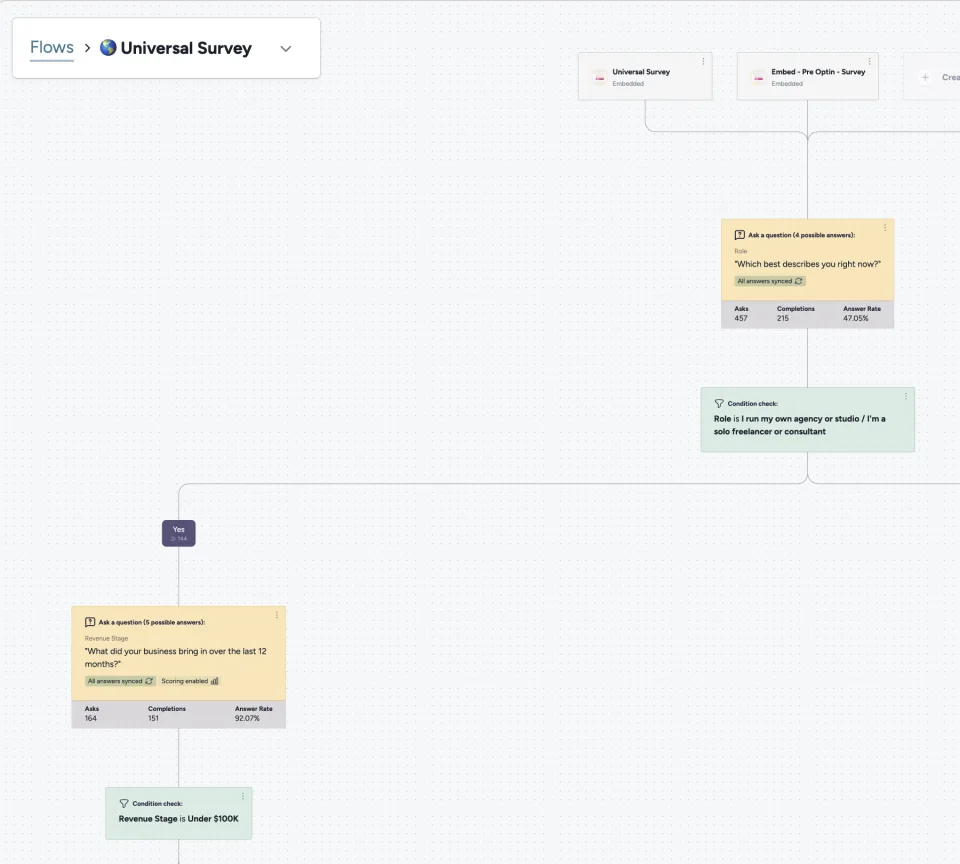960x864 pixels.
Task: Click the globe icon beside Universal Survey title
Action: click(108, 48)
